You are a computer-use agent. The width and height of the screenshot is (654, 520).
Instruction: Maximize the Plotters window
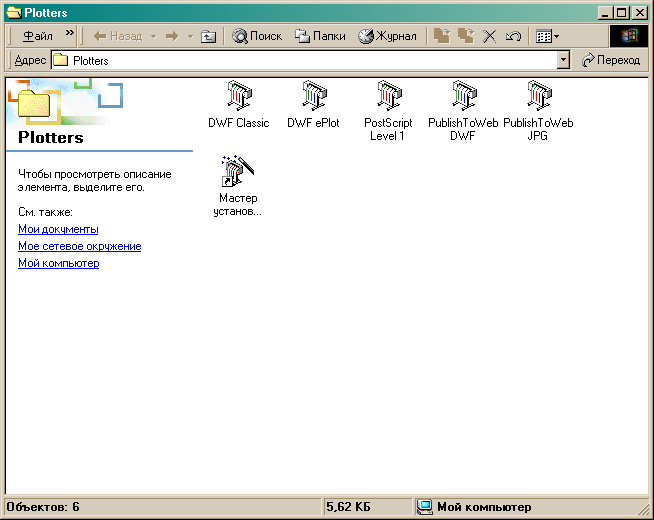621,13
